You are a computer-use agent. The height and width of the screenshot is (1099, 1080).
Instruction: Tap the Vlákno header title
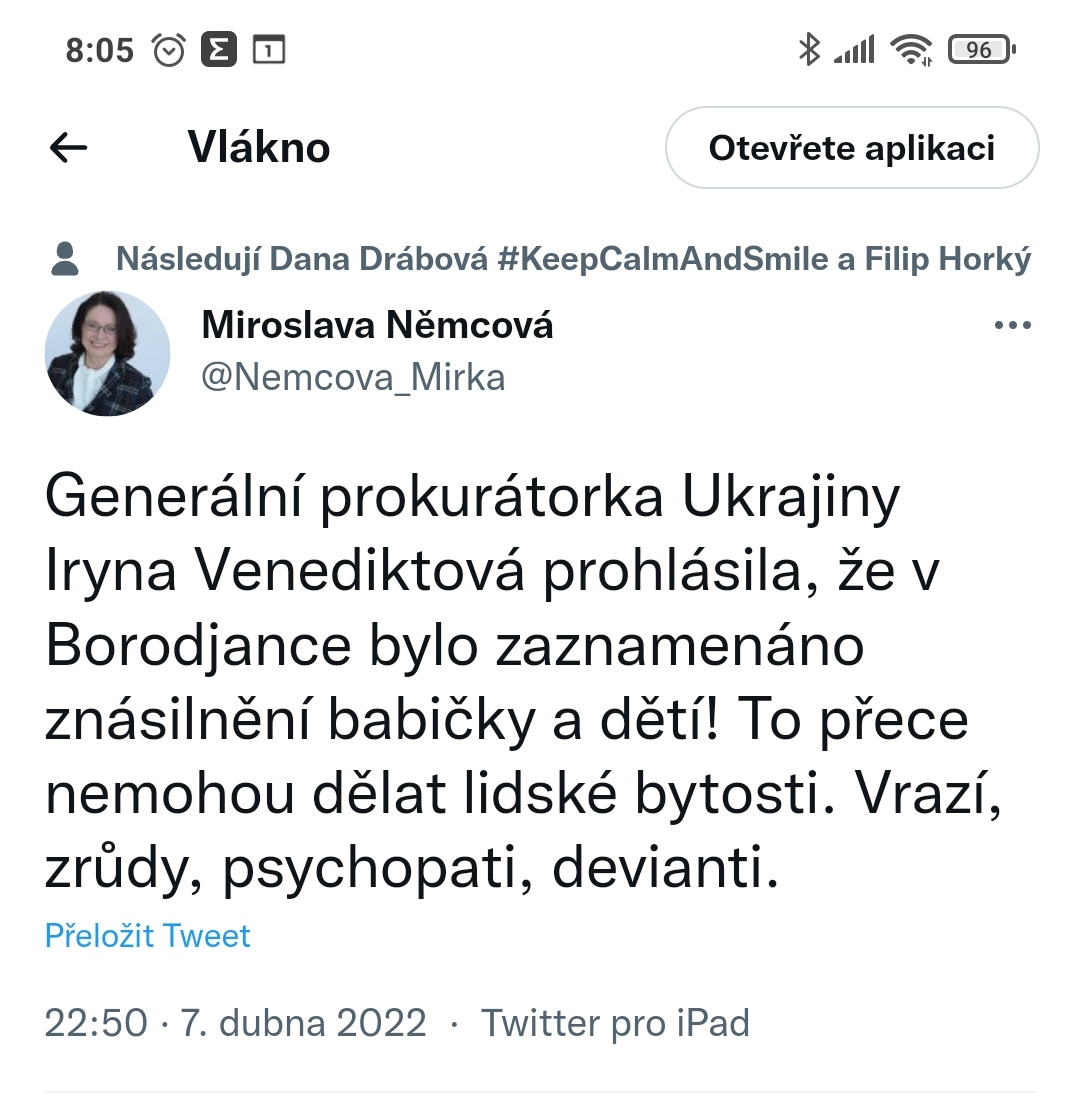pyautogui.click(x=259, y=148)
